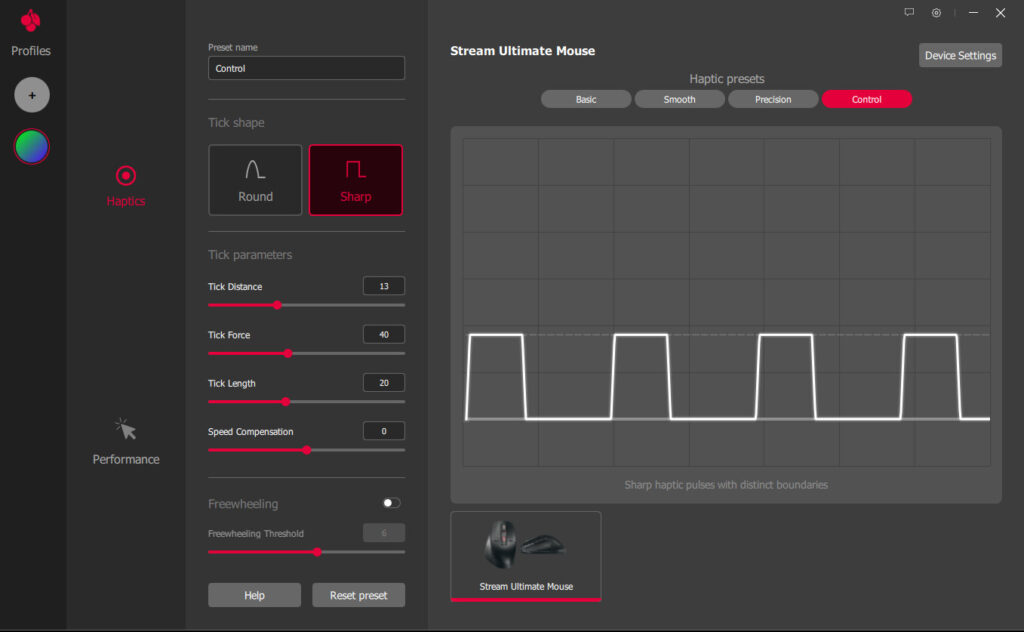Select the Stream Ultimate Mouse device thumbnail
Screen dimensions: 1024x632
coord(526,555)
